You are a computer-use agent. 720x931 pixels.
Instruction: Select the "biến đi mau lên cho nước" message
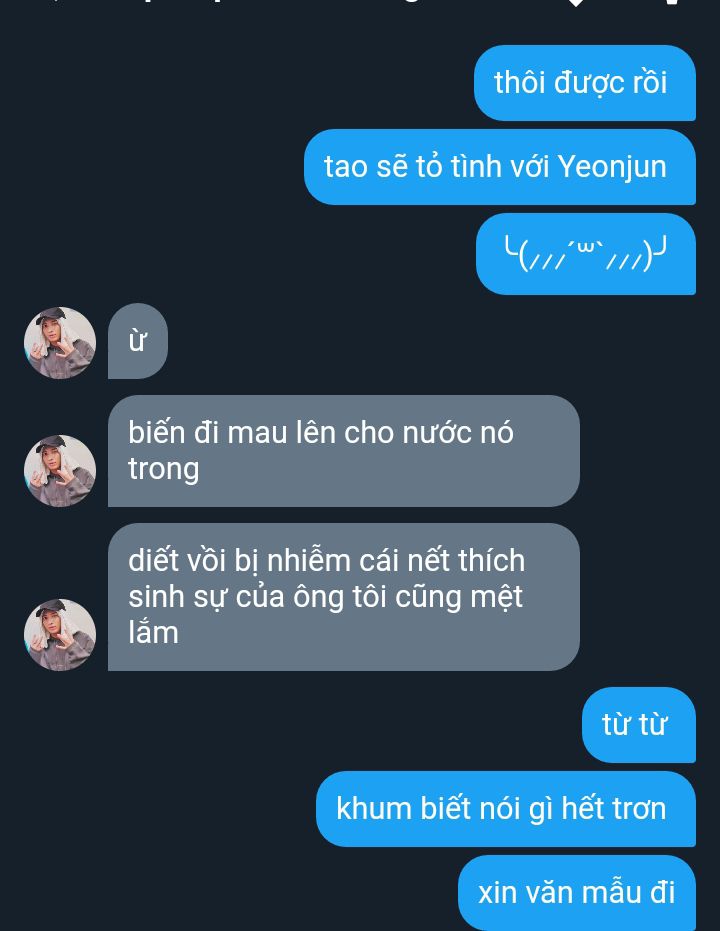[344, 451]
